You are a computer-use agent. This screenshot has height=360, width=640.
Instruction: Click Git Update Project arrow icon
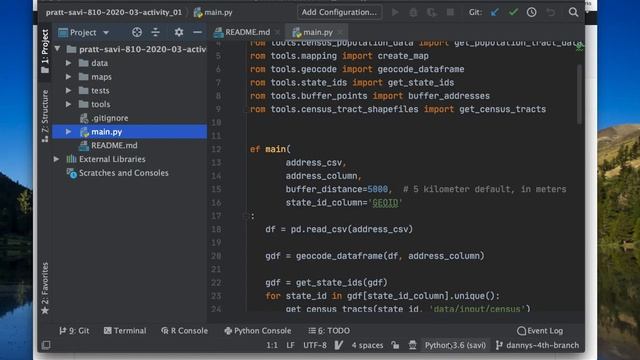pyautogui.click(x=495, y=12)
